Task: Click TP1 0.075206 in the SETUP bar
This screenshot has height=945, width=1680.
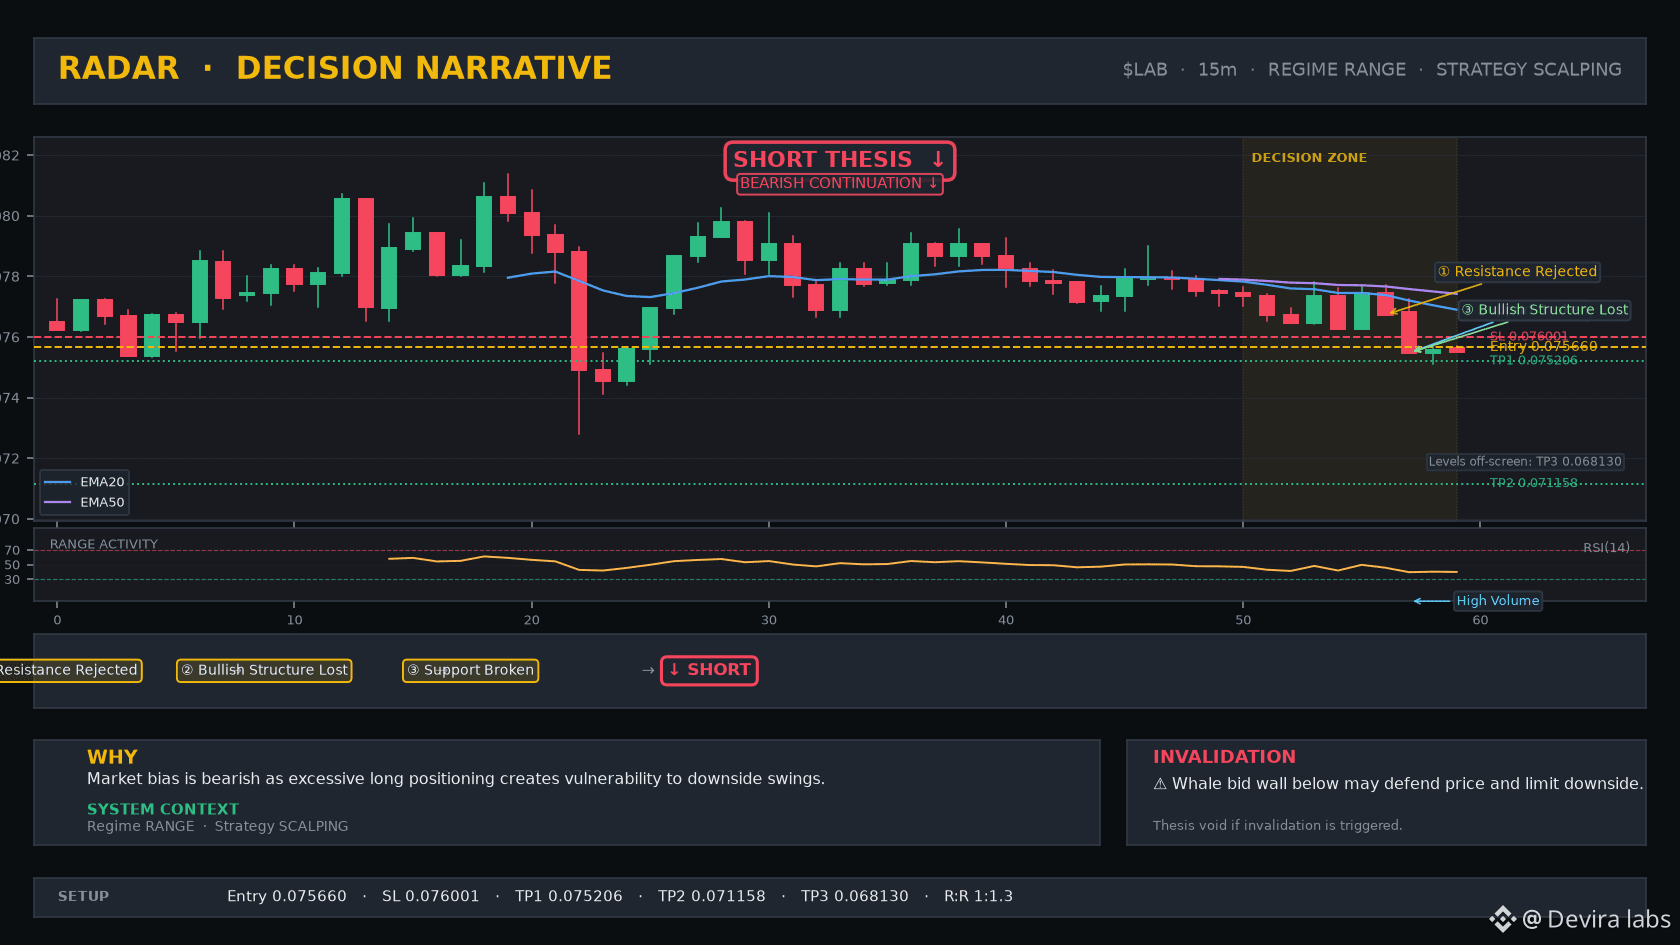Action: [x=569, y=897]
